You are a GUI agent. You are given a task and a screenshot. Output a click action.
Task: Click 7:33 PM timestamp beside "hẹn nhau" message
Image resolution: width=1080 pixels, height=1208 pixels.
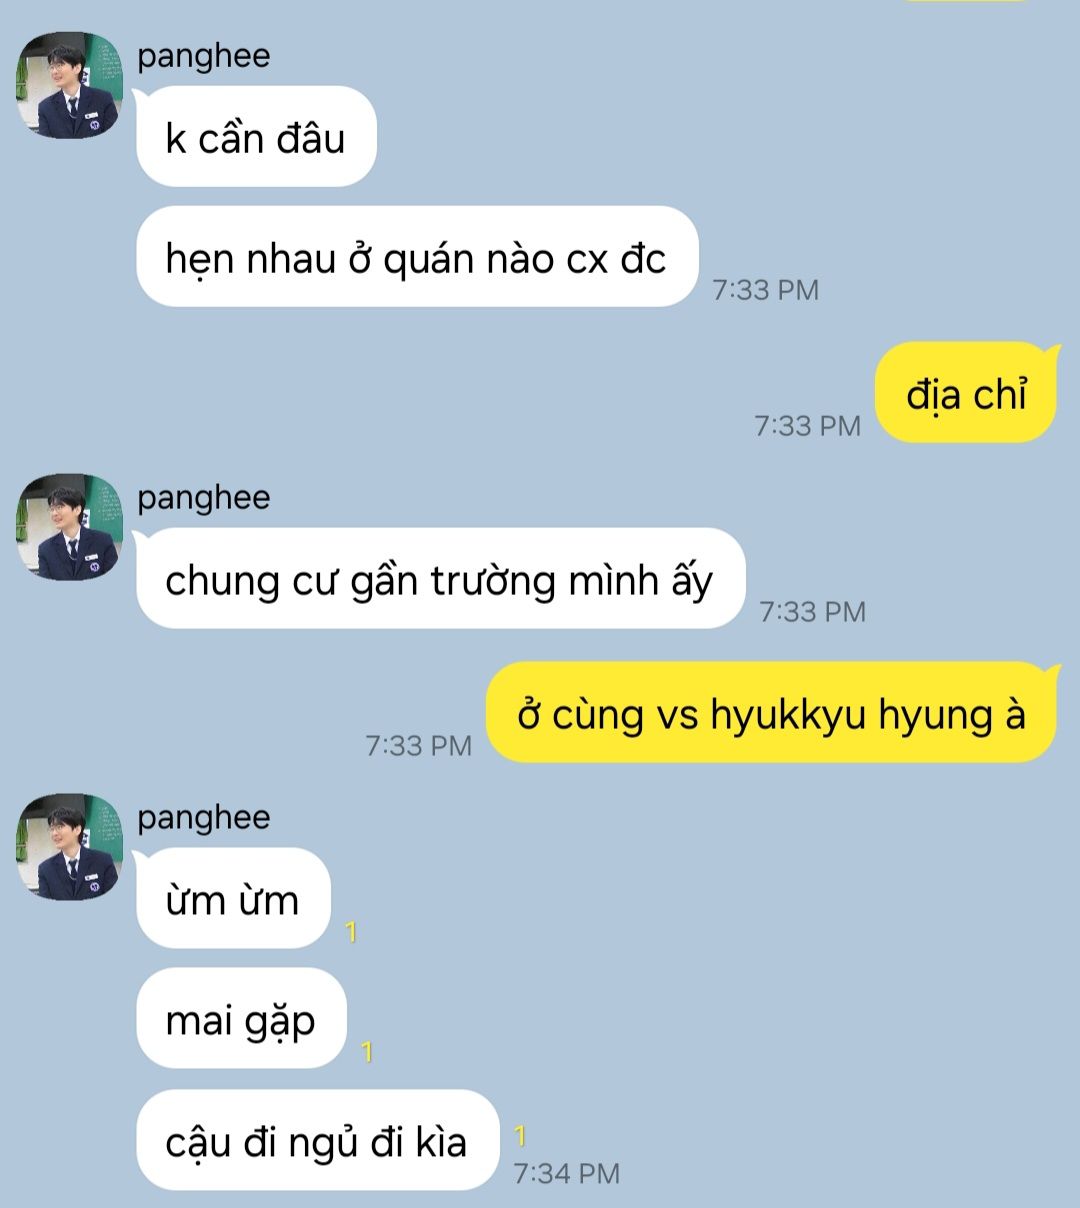tap(766, 290)
